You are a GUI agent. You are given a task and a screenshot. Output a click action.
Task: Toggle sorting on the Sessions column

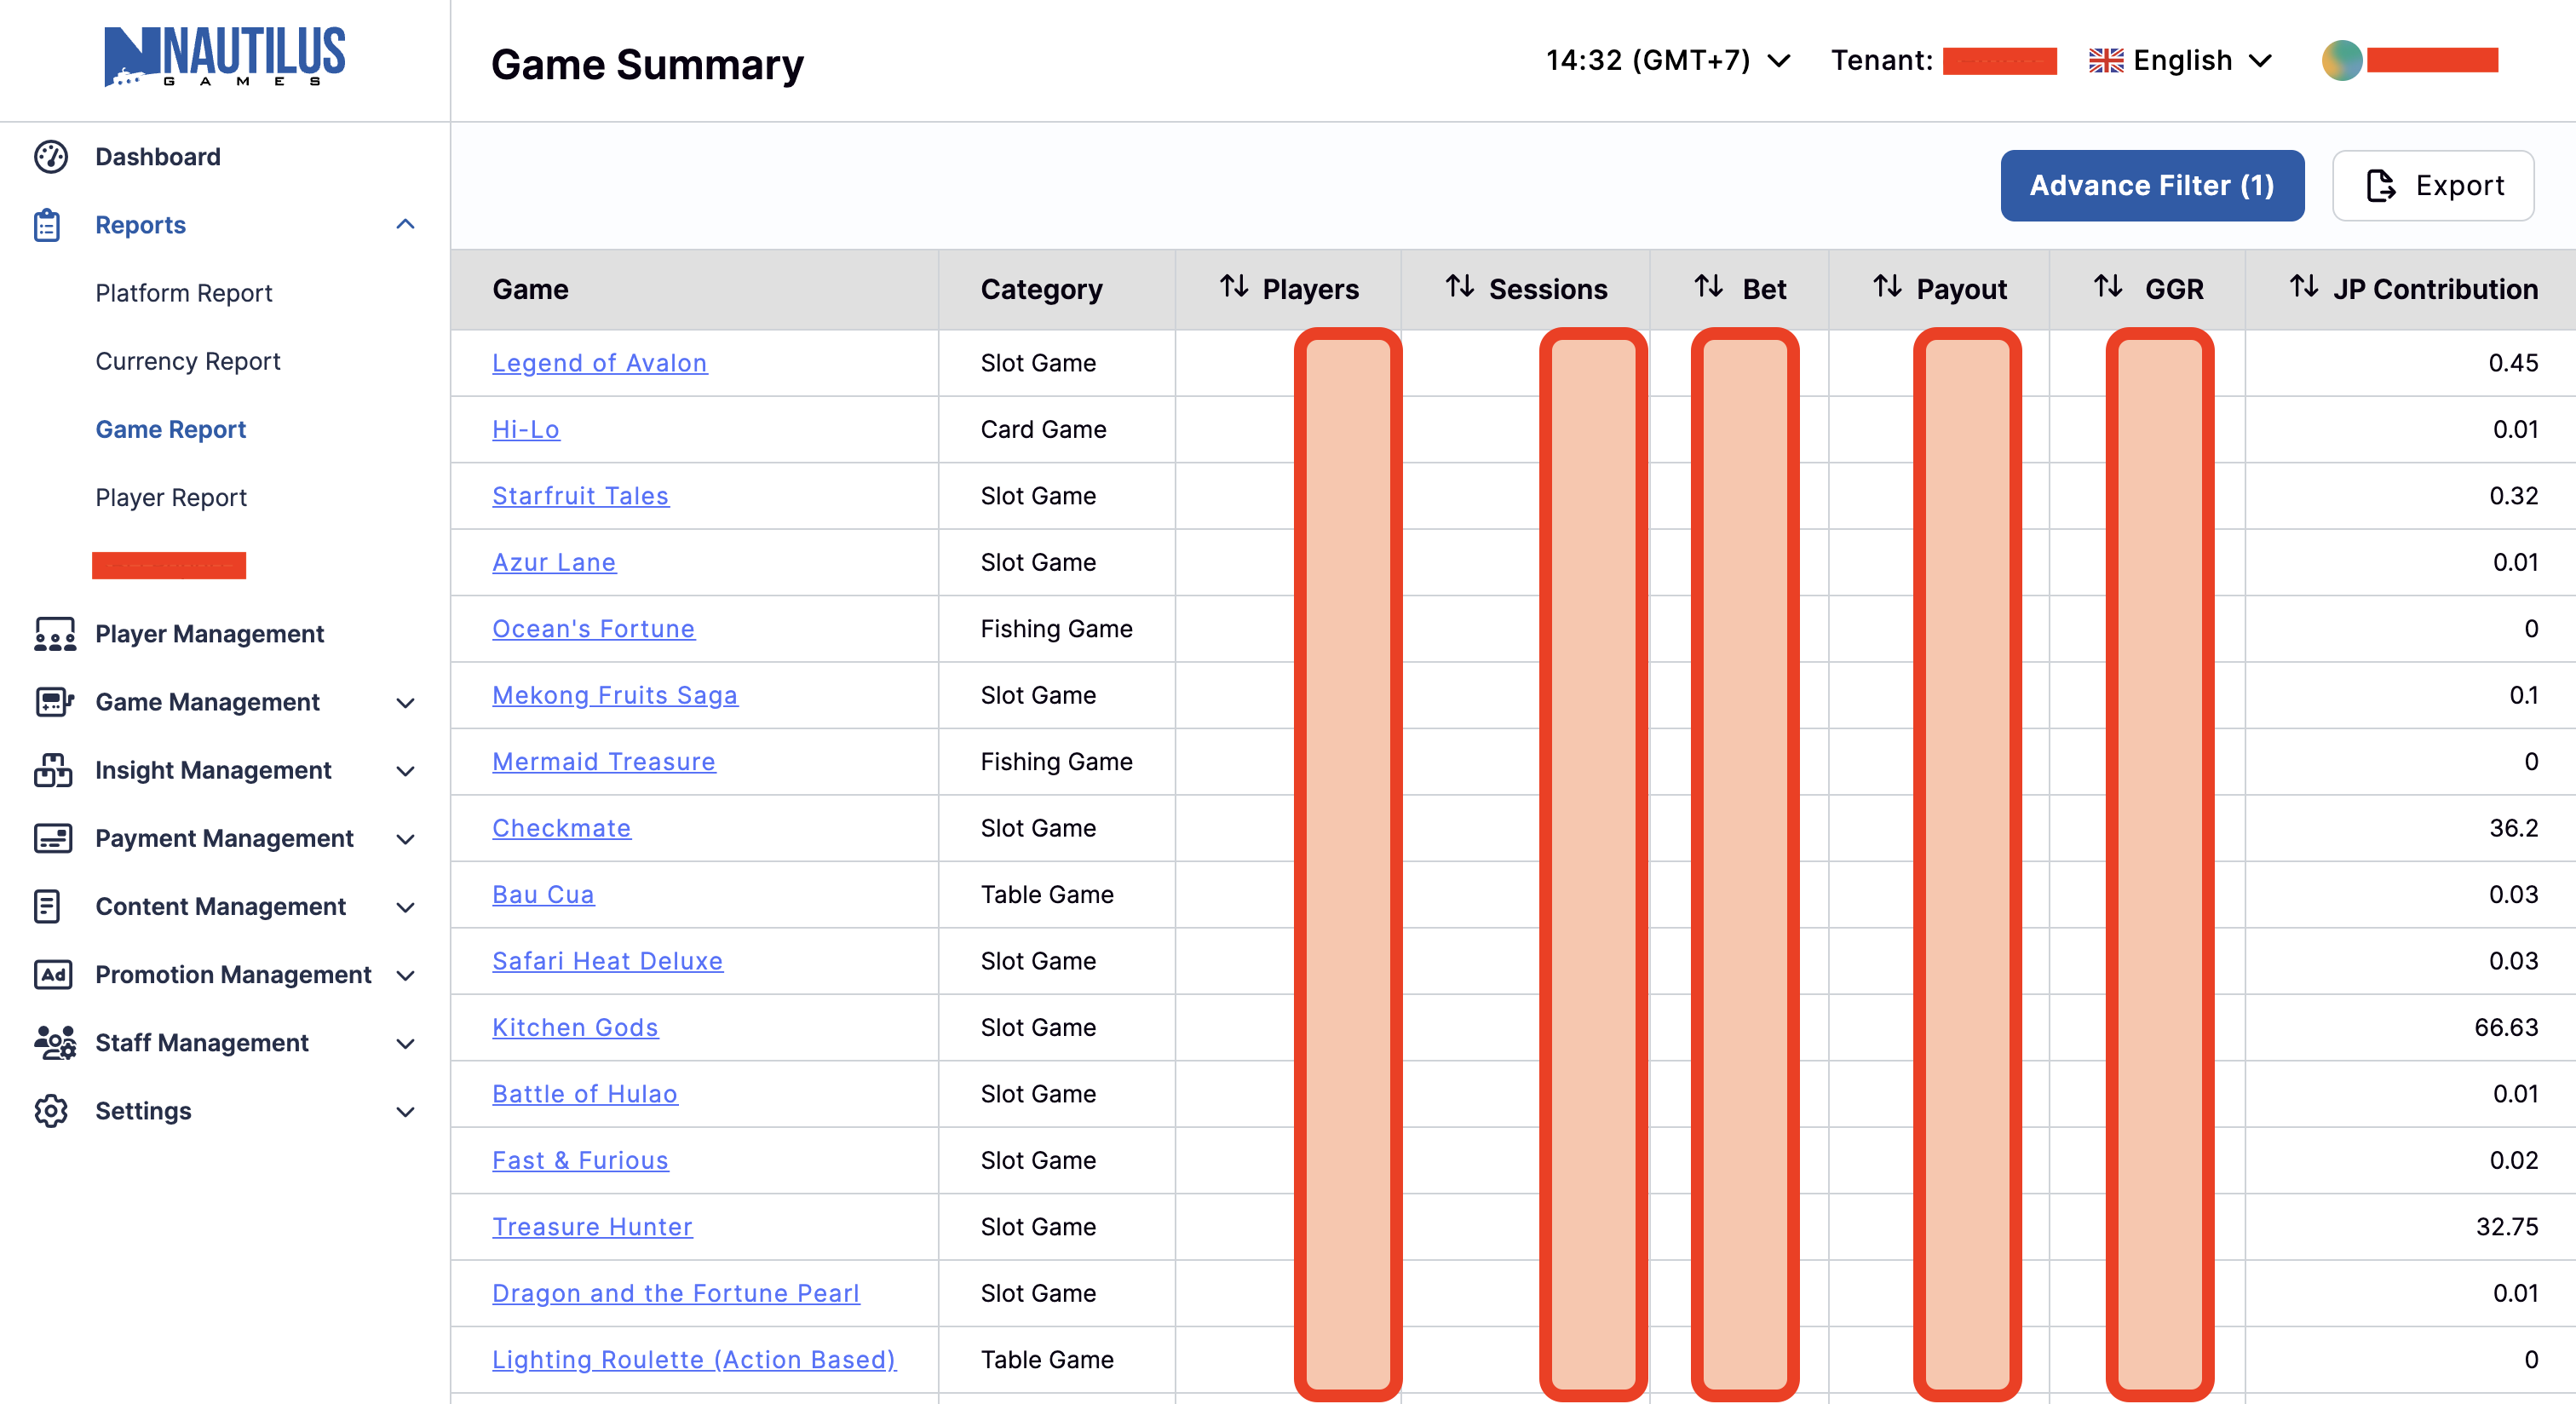pos(1459,288)
